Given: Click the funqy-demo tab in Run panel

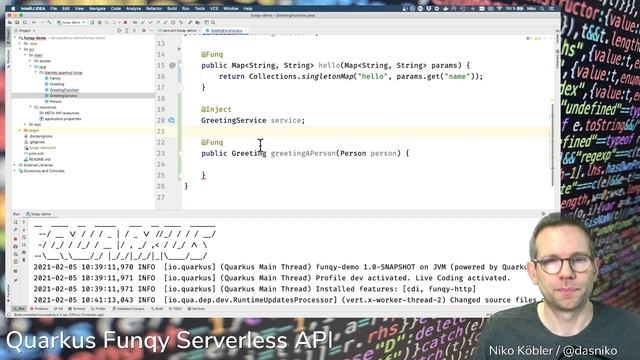Looking at the screenshot, I should (39, 214).
